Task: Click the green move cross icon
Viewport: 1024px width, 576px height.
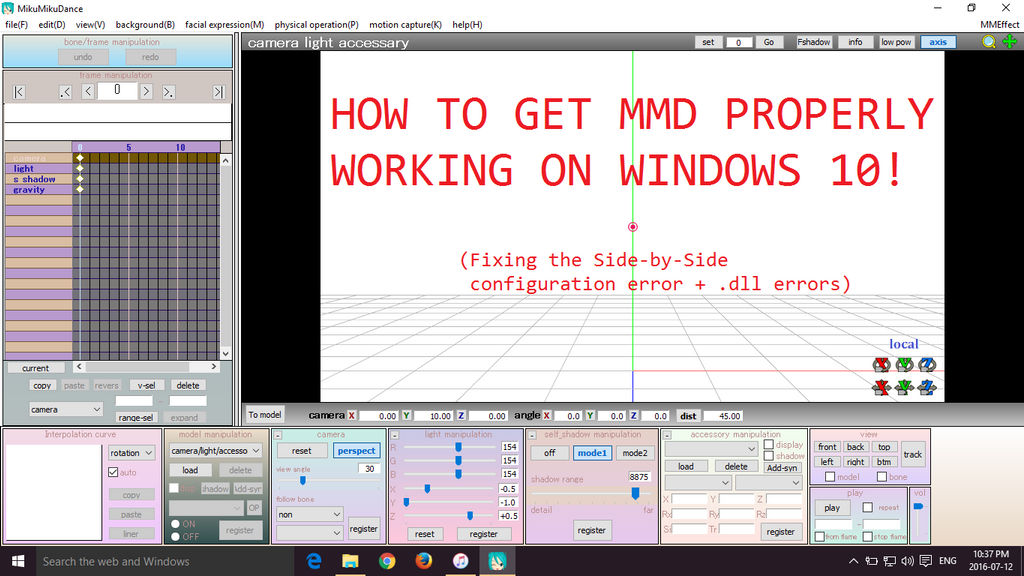Action: pyautogui.click(x=1010, y=42)
